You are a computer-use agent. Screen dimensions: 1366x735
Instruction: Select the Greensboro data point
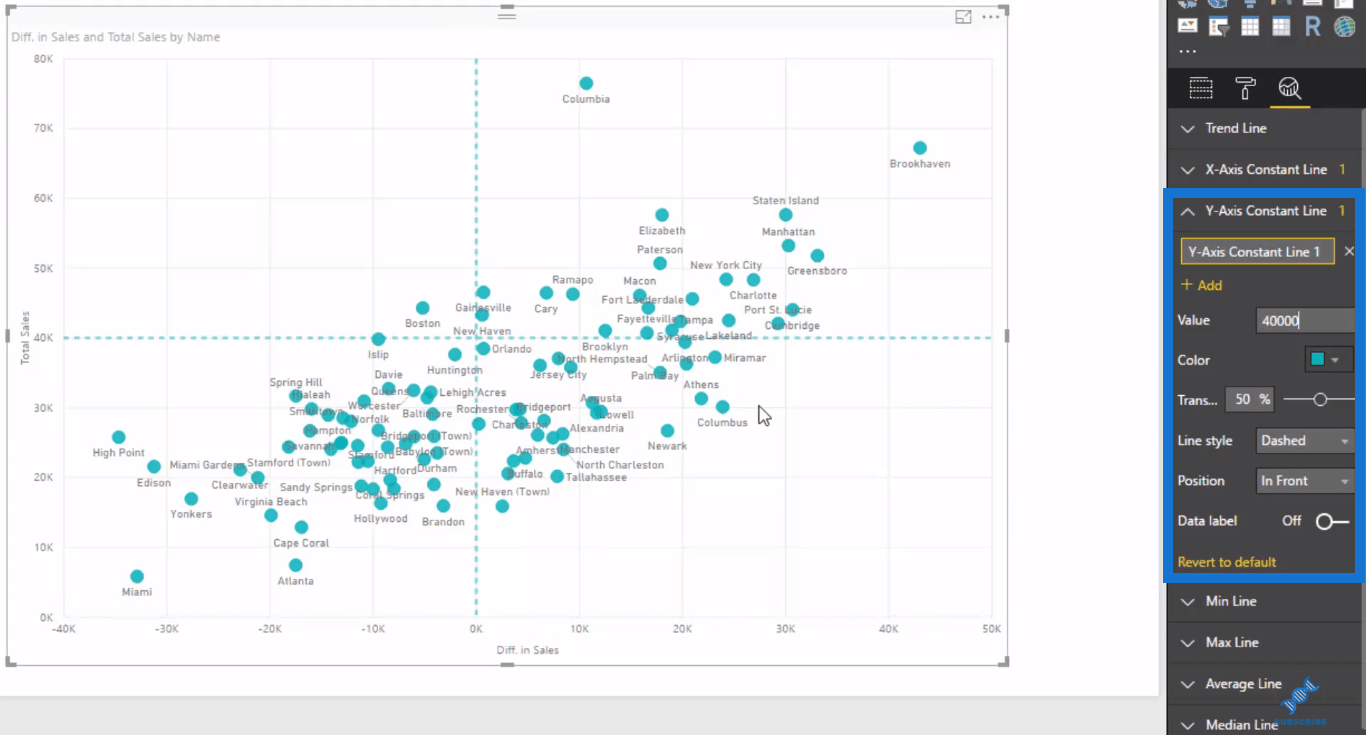click(x=817, y=256)
